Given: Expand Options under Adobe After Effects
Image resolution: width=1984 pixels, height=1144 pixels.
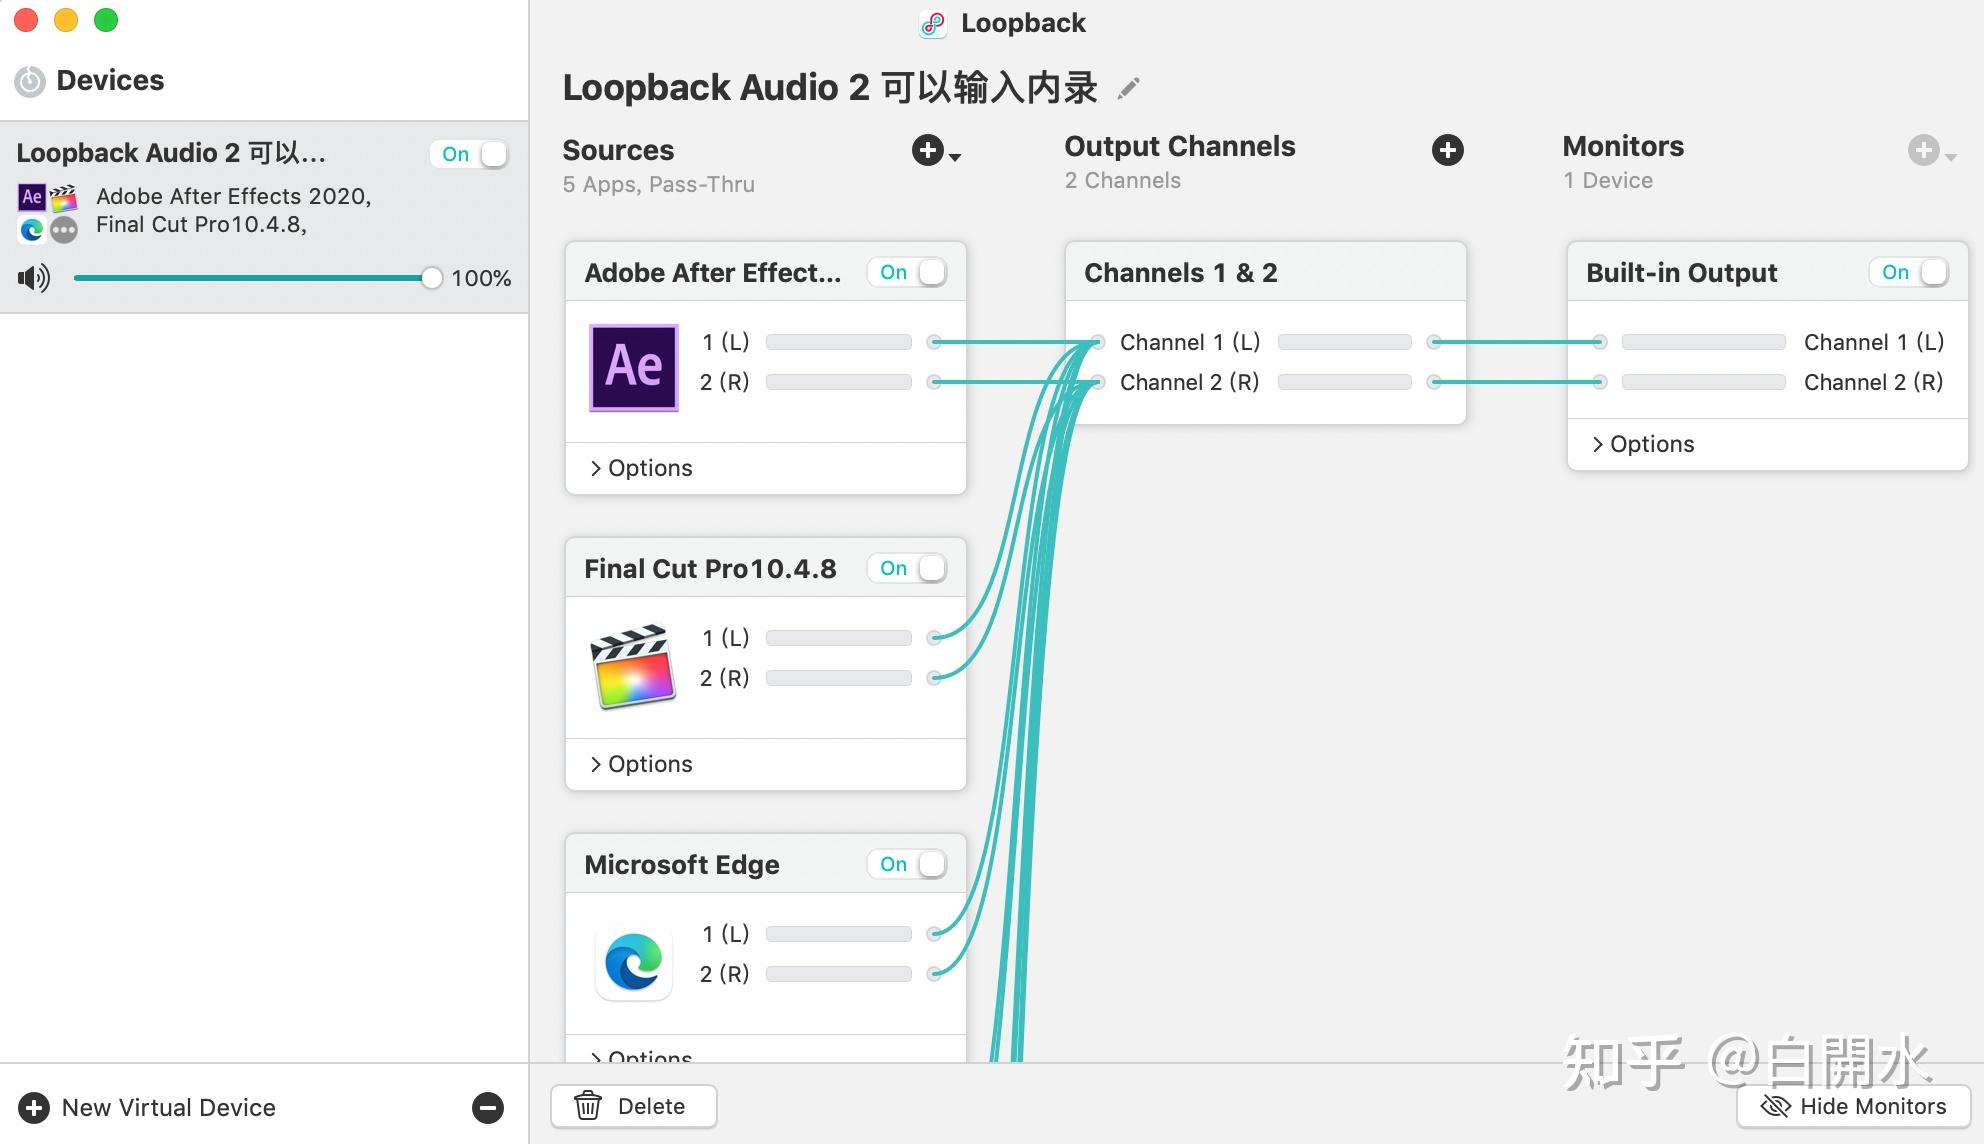Looking at the screenshot, I should click(641, 468).
